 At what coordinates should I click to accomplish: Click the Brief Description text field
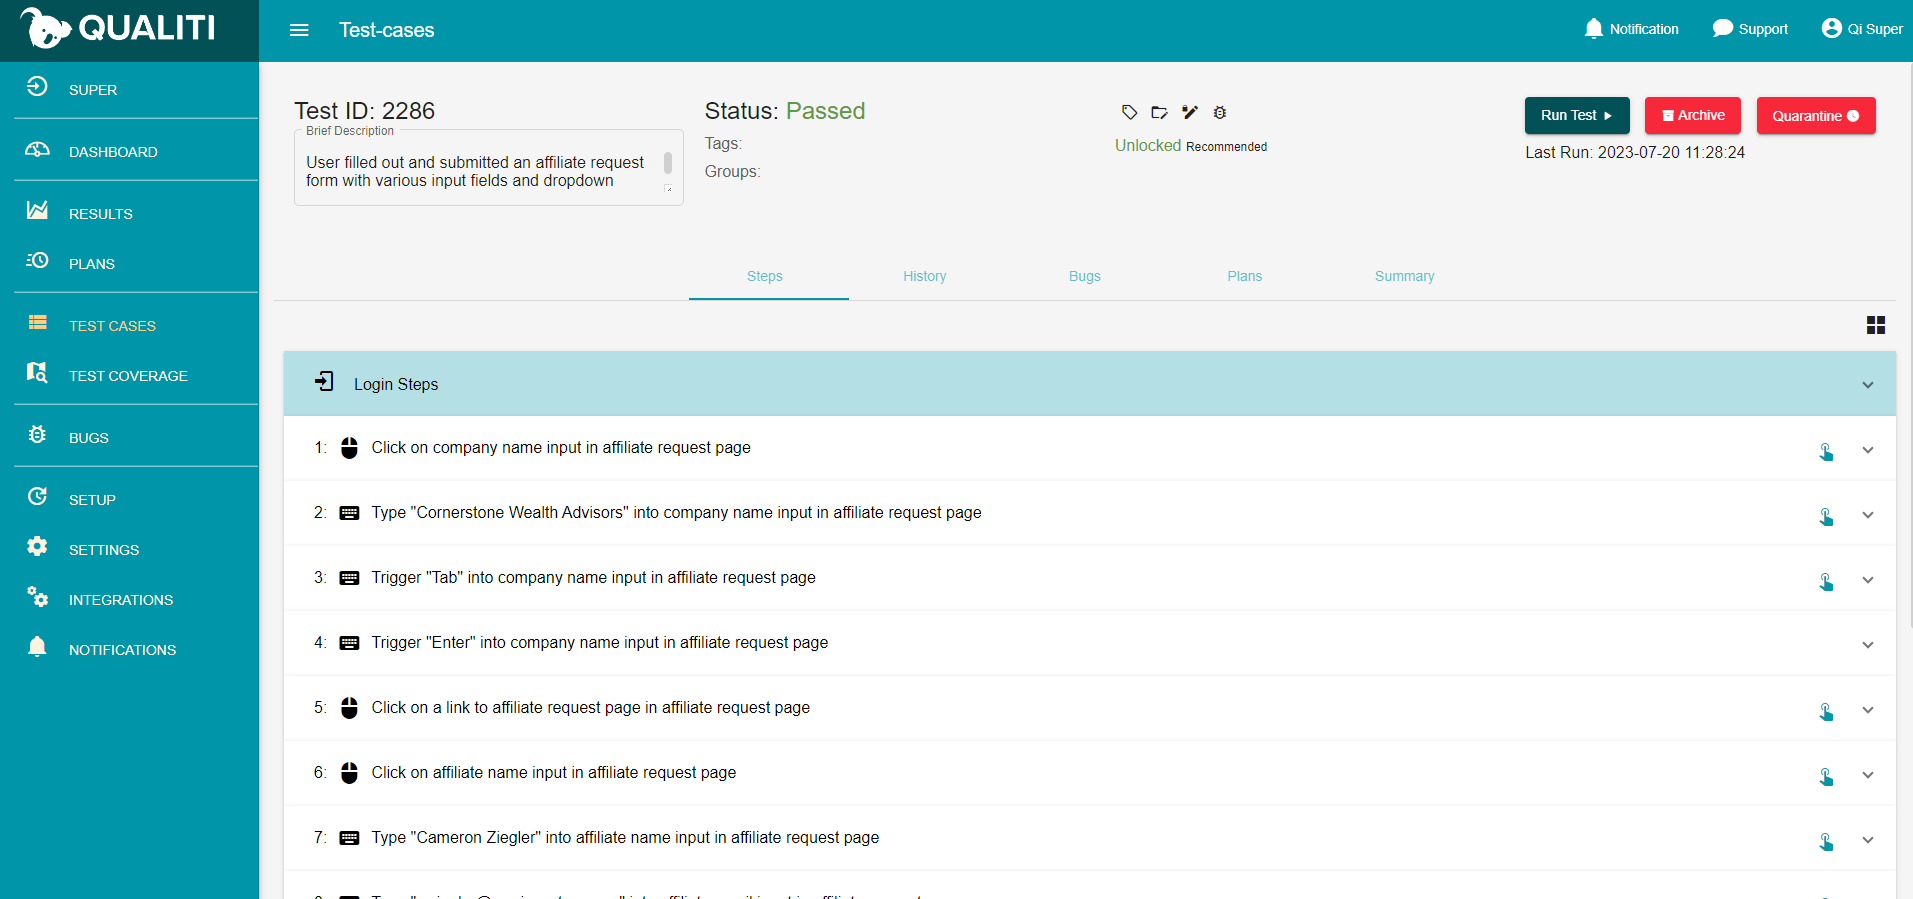480,171
